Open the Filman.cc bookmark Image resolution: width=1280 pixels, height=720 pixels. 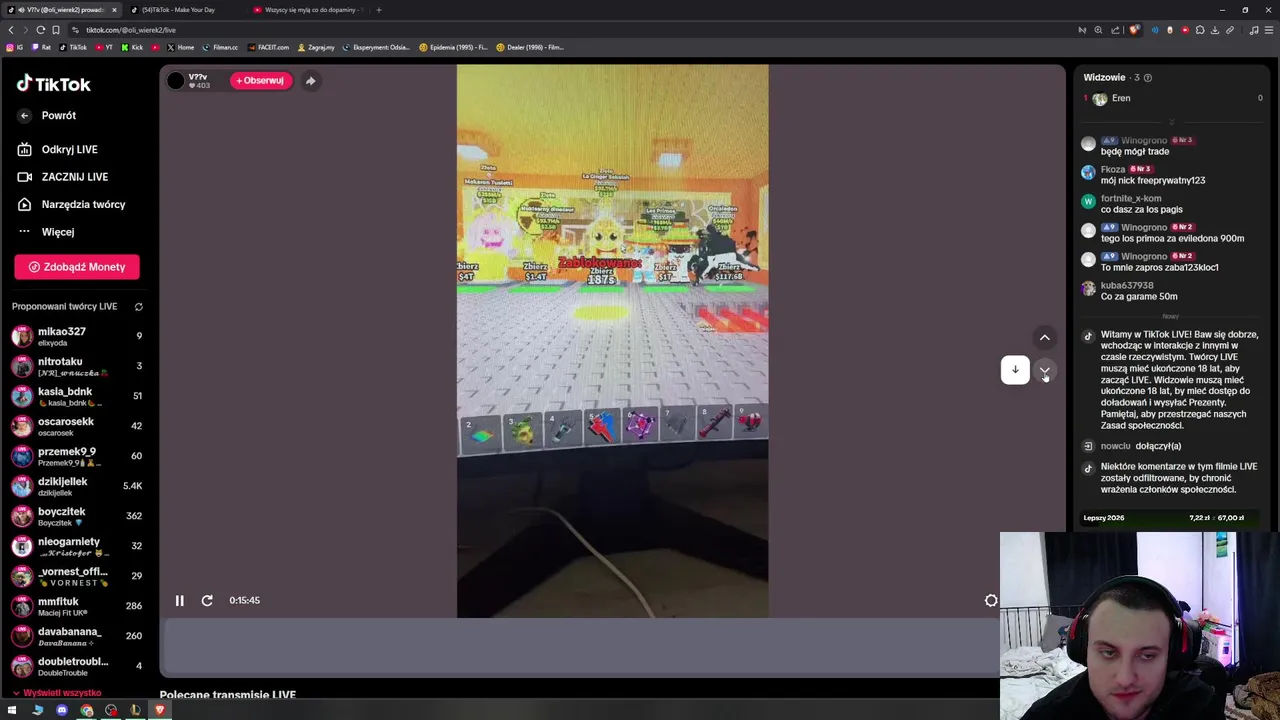point(221,47)
